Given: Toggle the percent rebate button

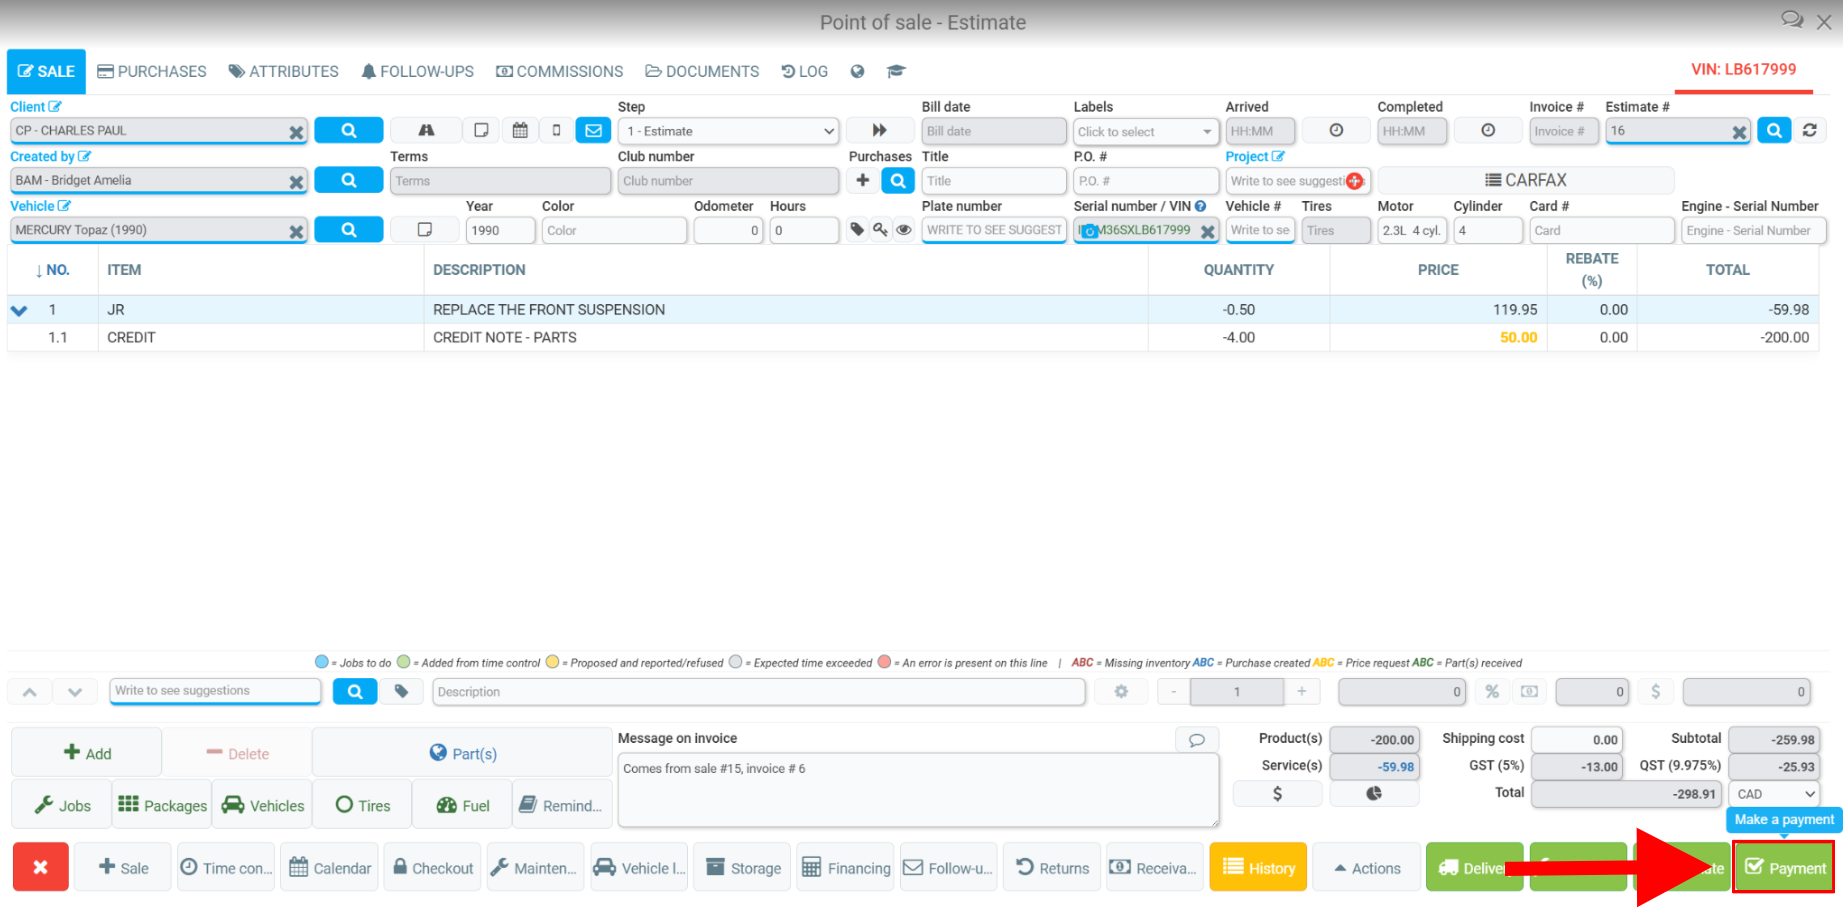Looking at the screenshot, I should pos(1492,691).
